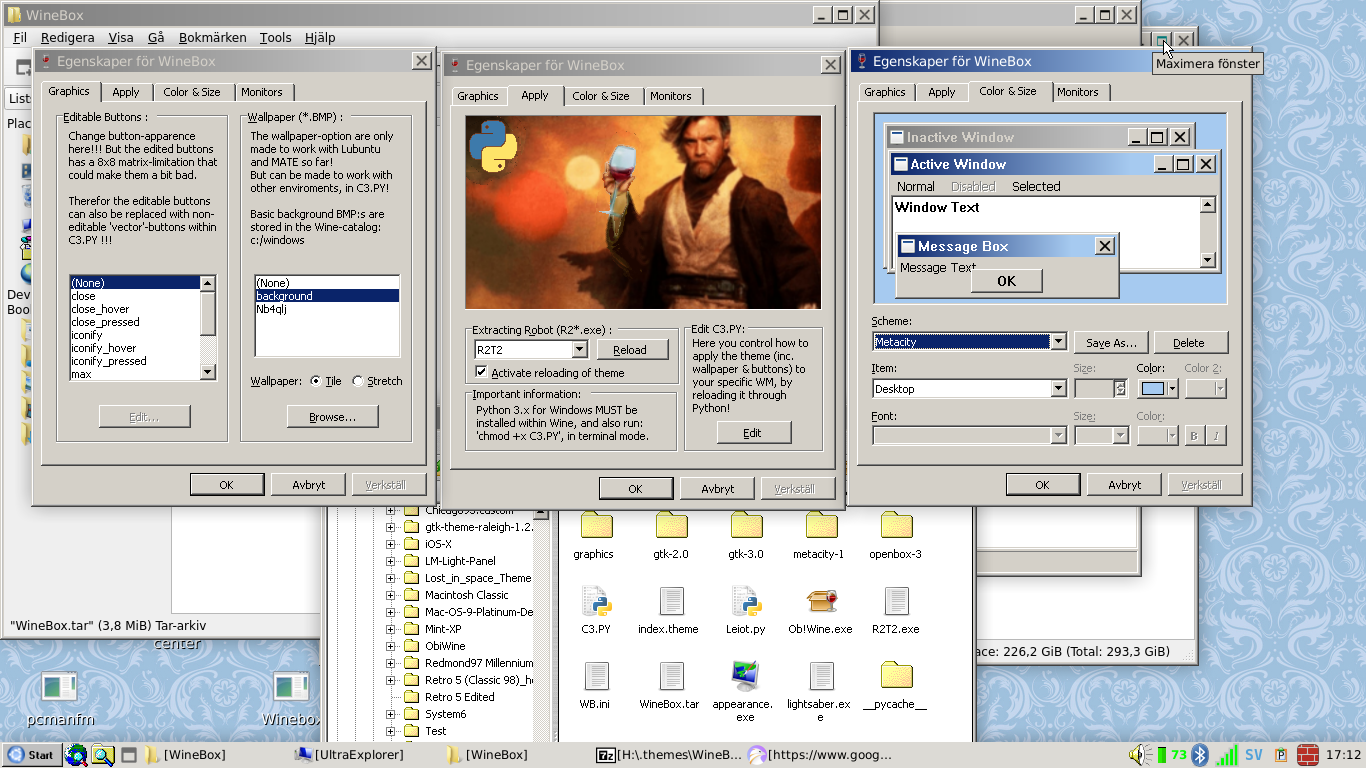Select the lightsaber.exe file icon
This screenshot has height=768, width=1366.
(x=821, y=676)
